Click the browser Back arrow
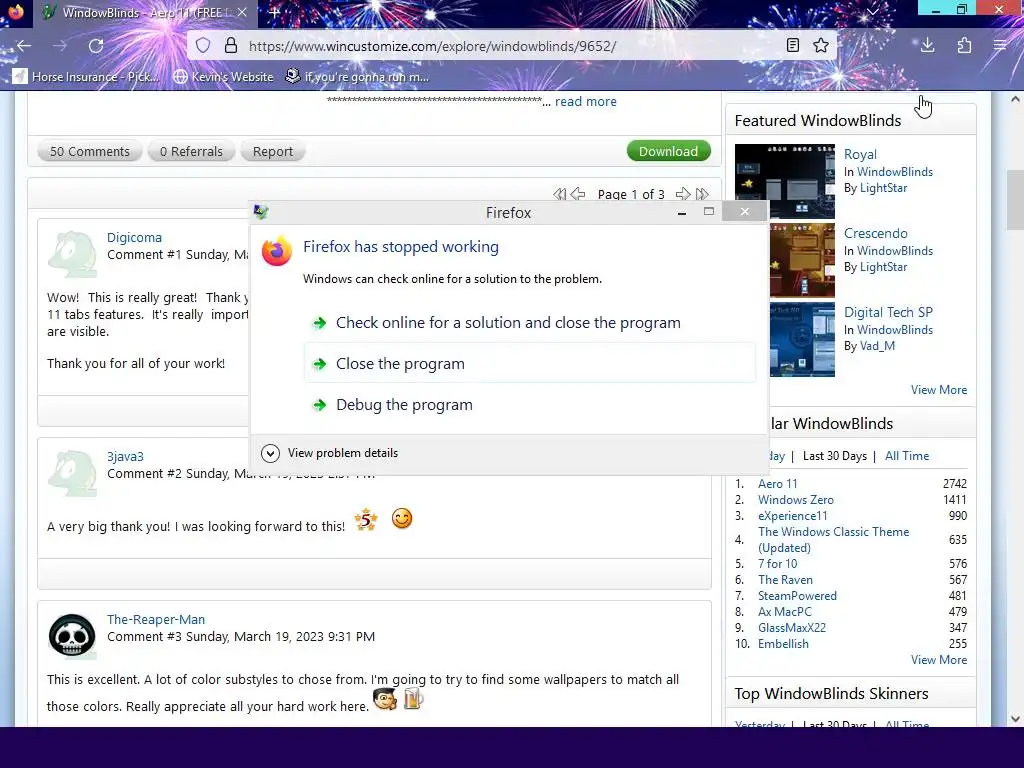The height and width of the screenshot is (768, 1024). pyautogui.click(x=24, y=46)
